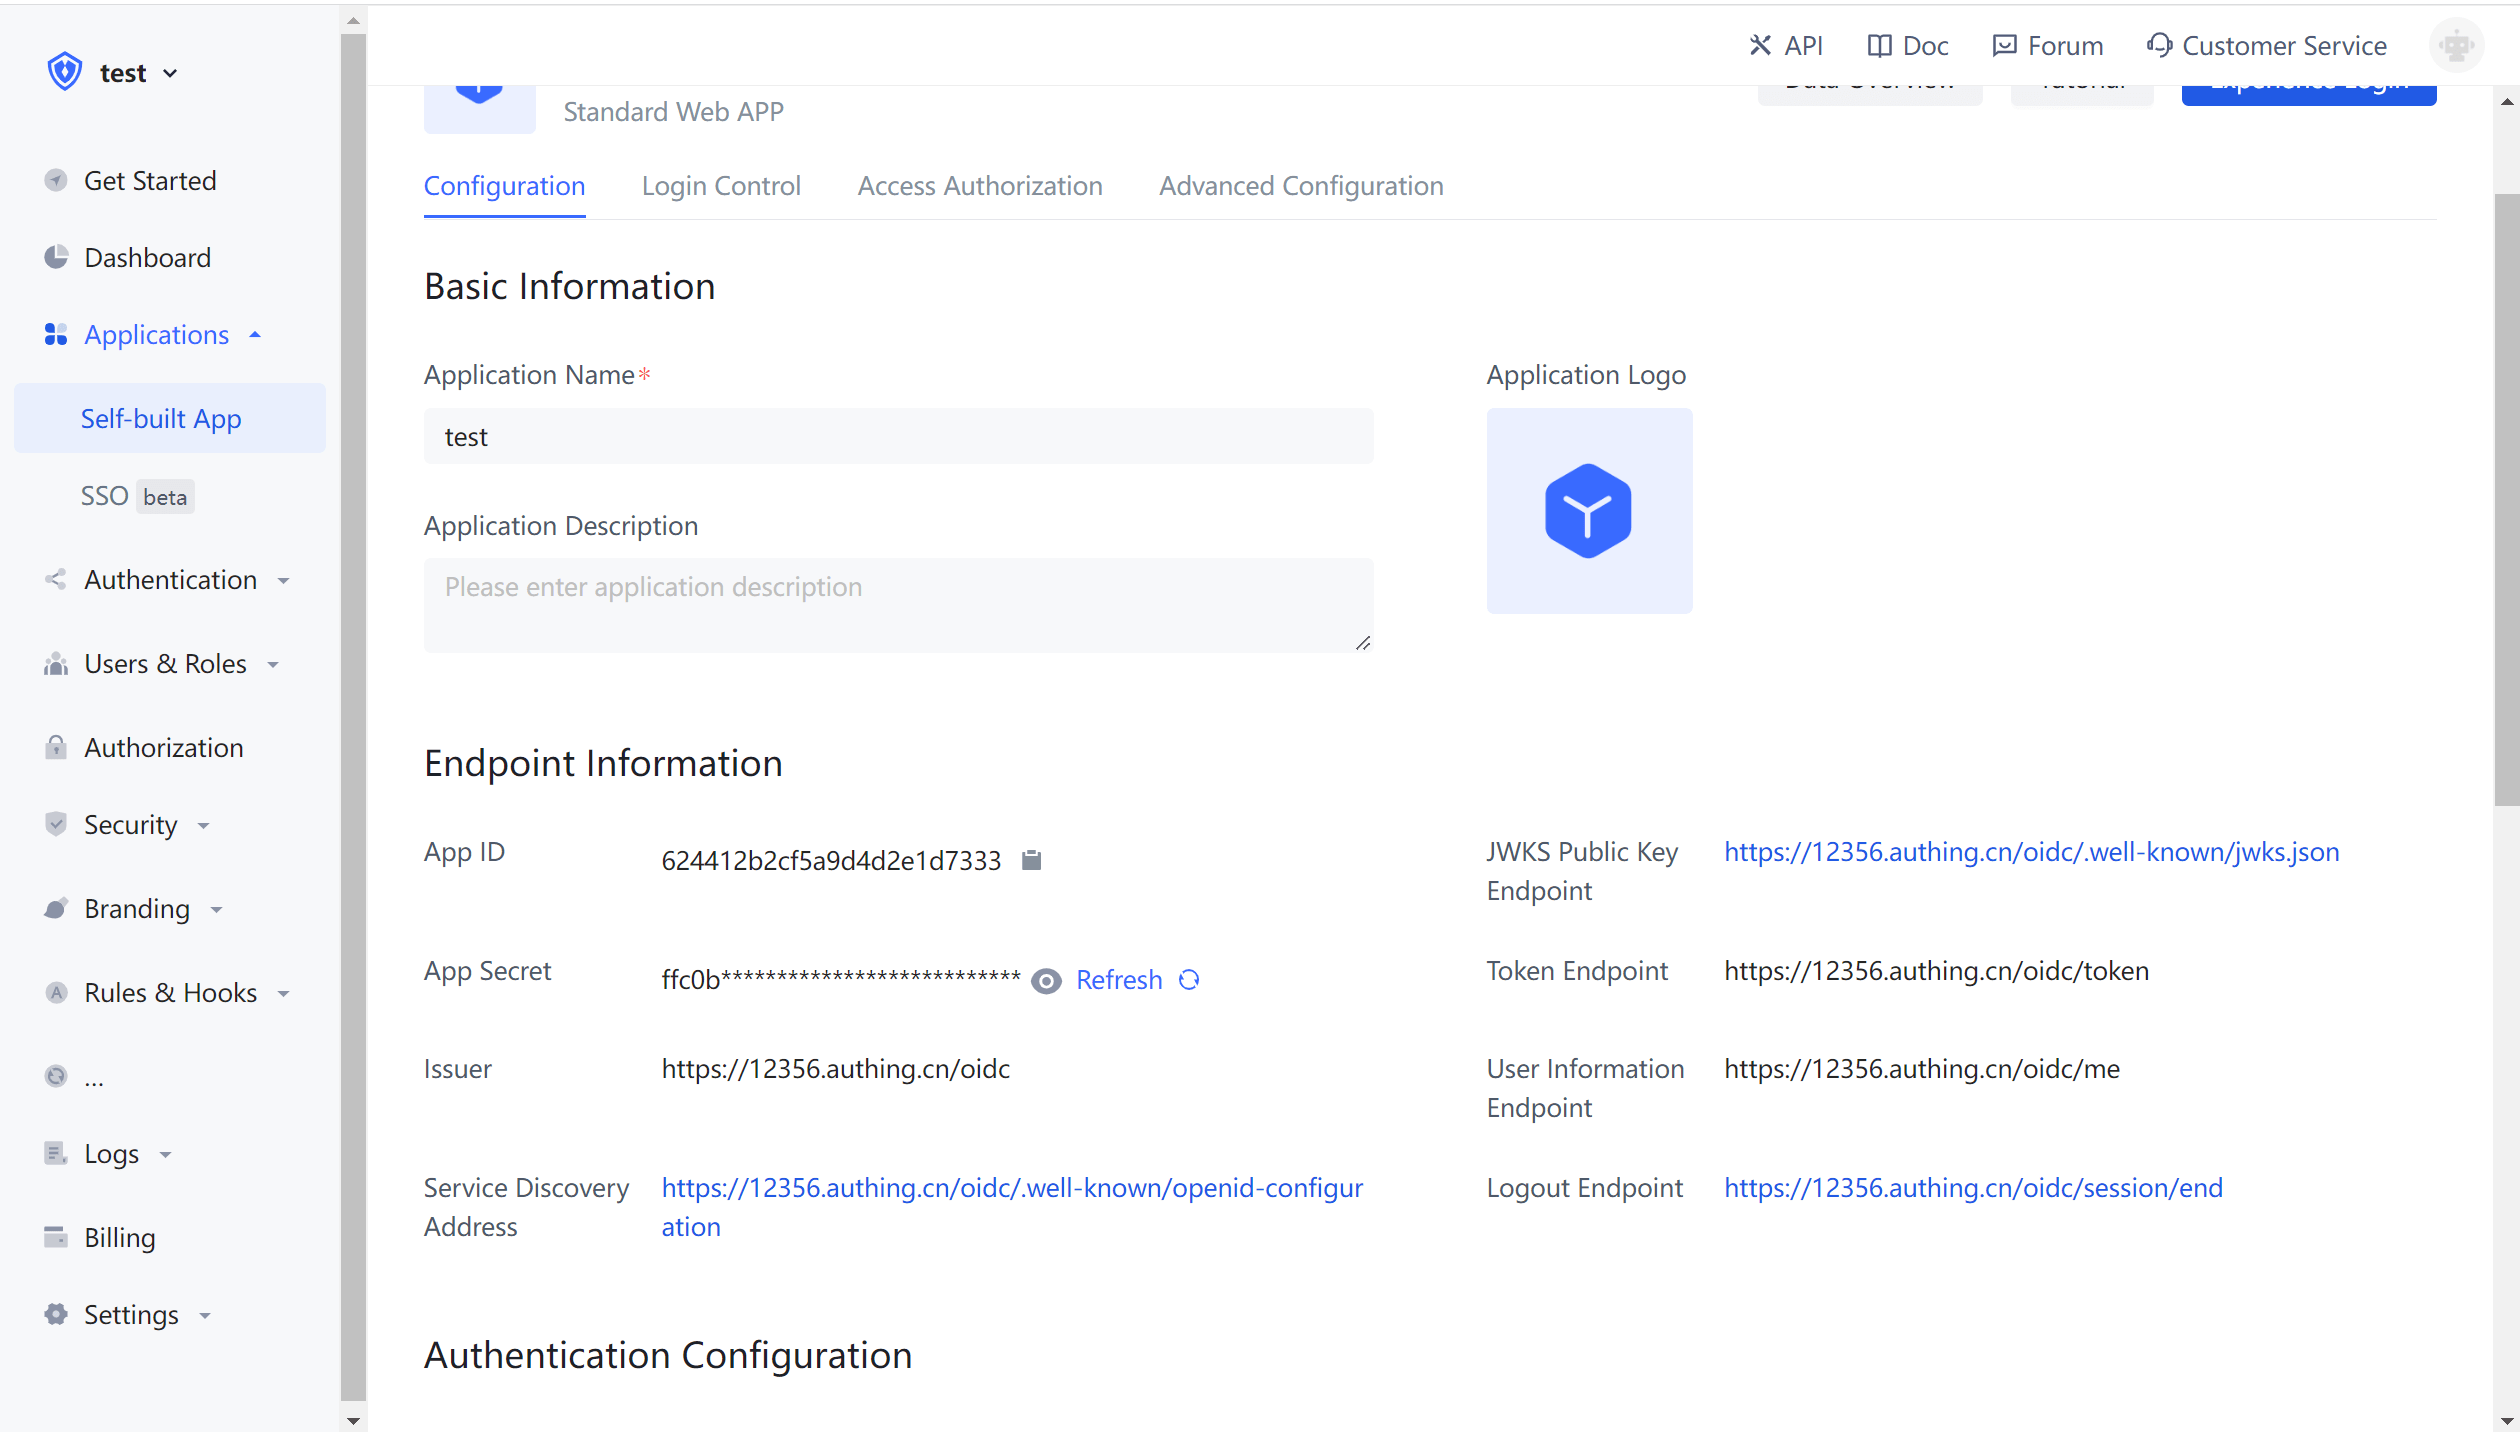The image size is (2520, 1432).
Task: Expand the Security sidebar menu
Action: coord(130,825)
